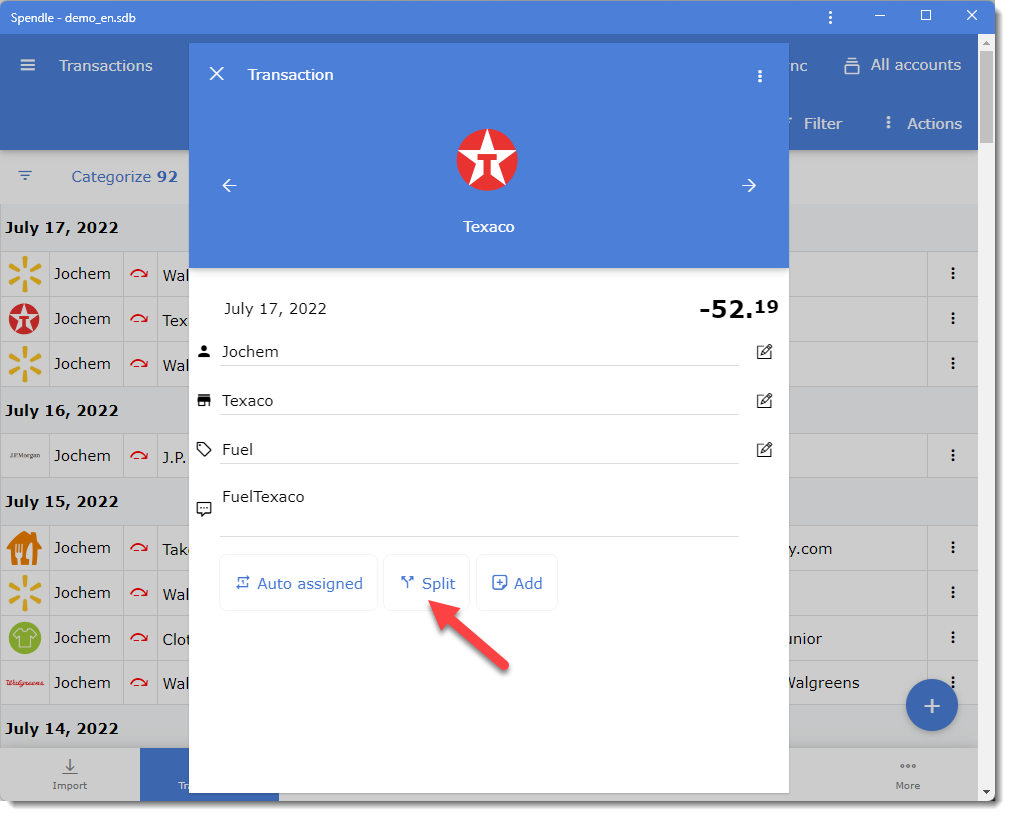Click the vertical scrollbar down arrow

click(x=986, y=792)
